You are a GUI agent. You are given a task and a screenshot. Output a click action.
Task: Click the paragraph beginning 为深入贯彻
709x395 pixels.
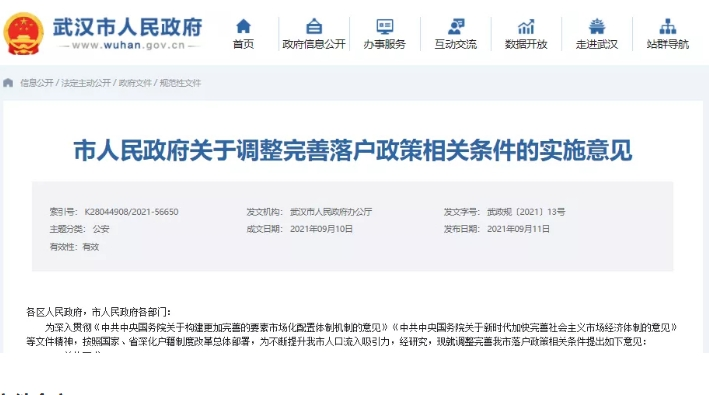pyautogui.click(x=351, y=334)
